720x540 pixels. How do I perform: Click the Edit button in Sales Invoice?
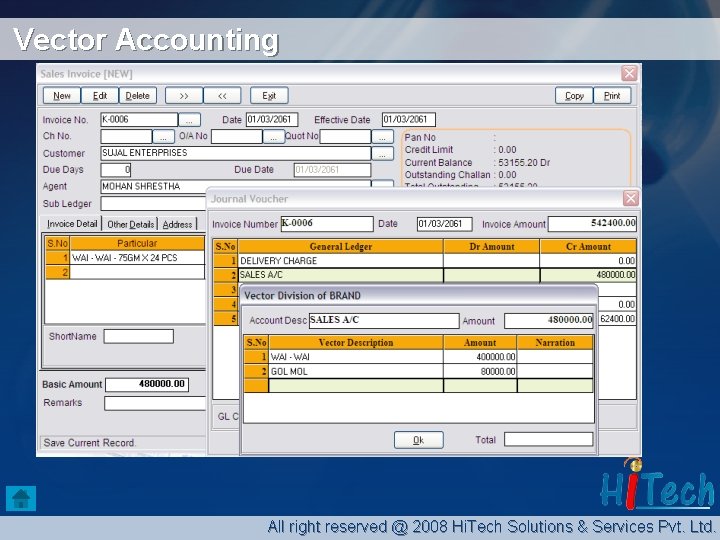coord(100,96)
